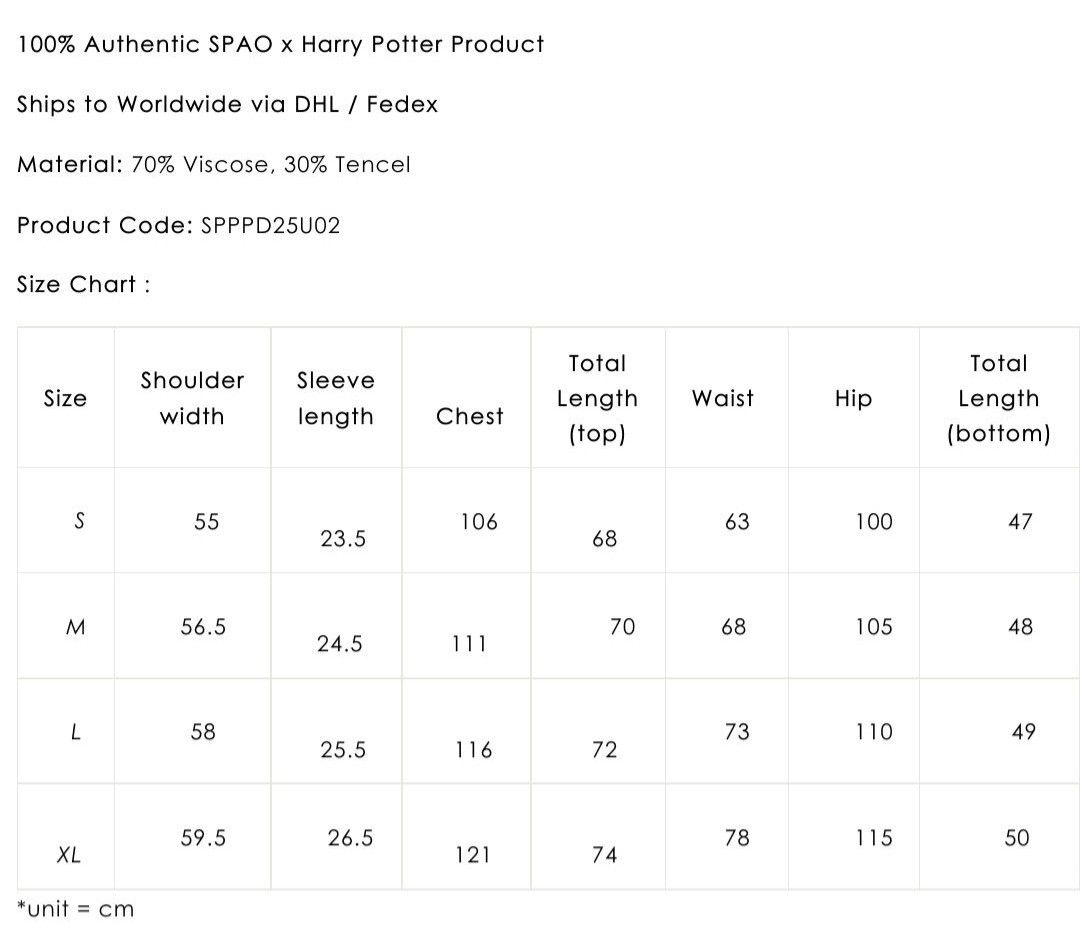Select the Ships to Worldwide text line
The height and width of the screenshot is (944, 1080).
(x=227, y=104)
